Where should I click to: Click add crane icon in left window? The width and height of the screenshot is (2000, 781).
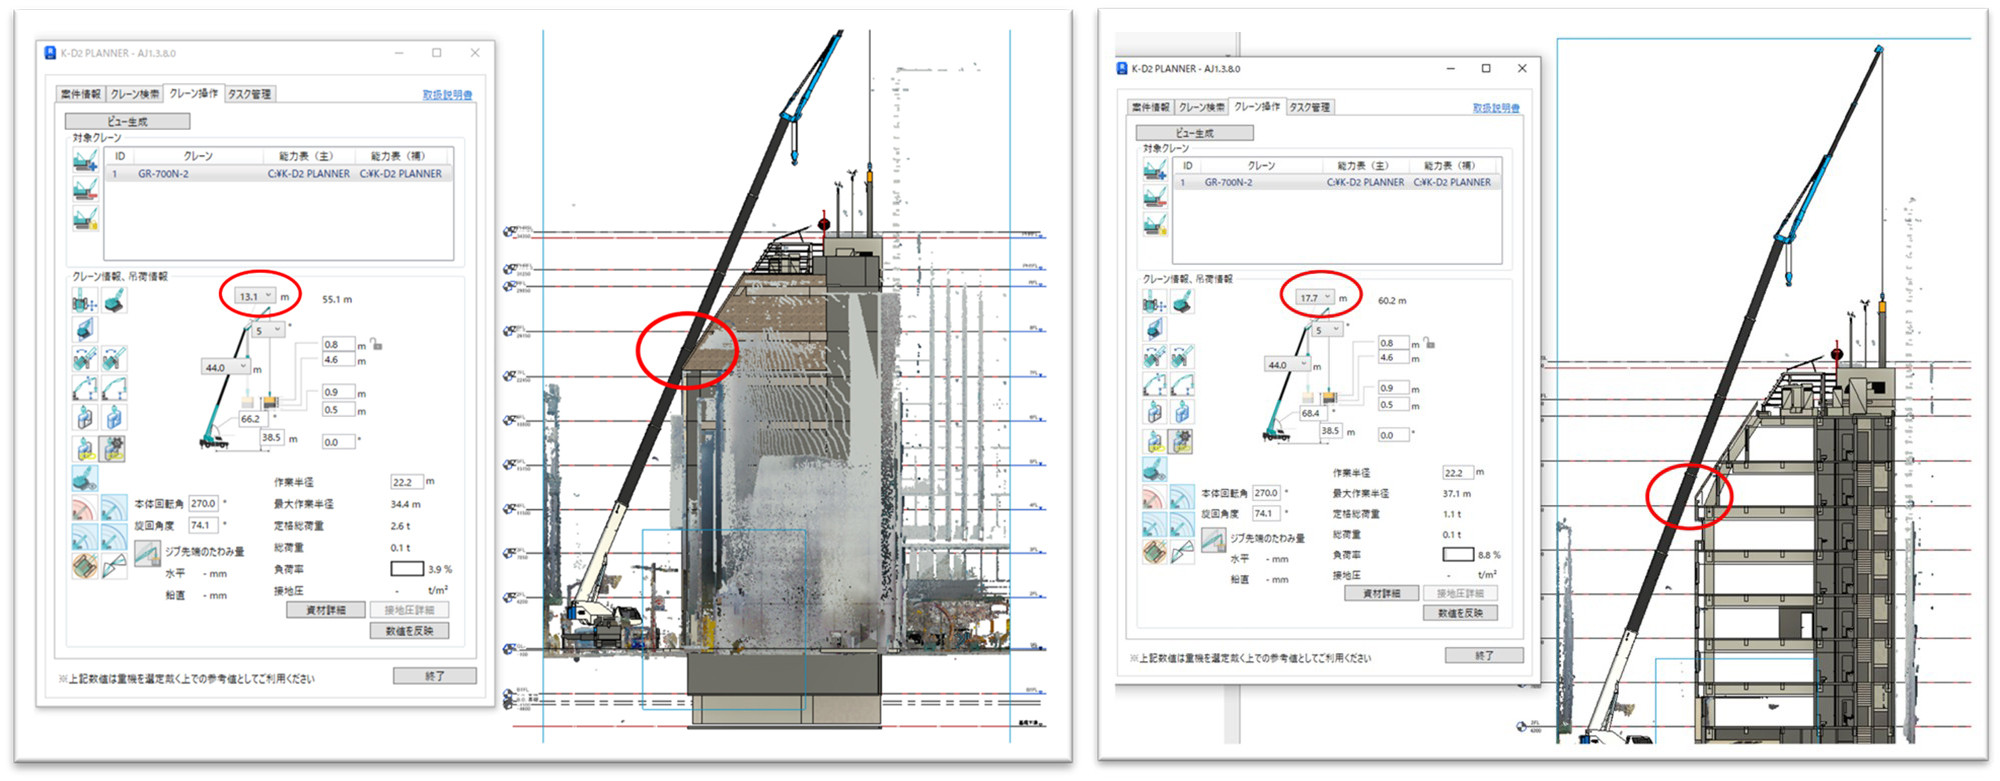pyautogui.click(x=85, y=160)
